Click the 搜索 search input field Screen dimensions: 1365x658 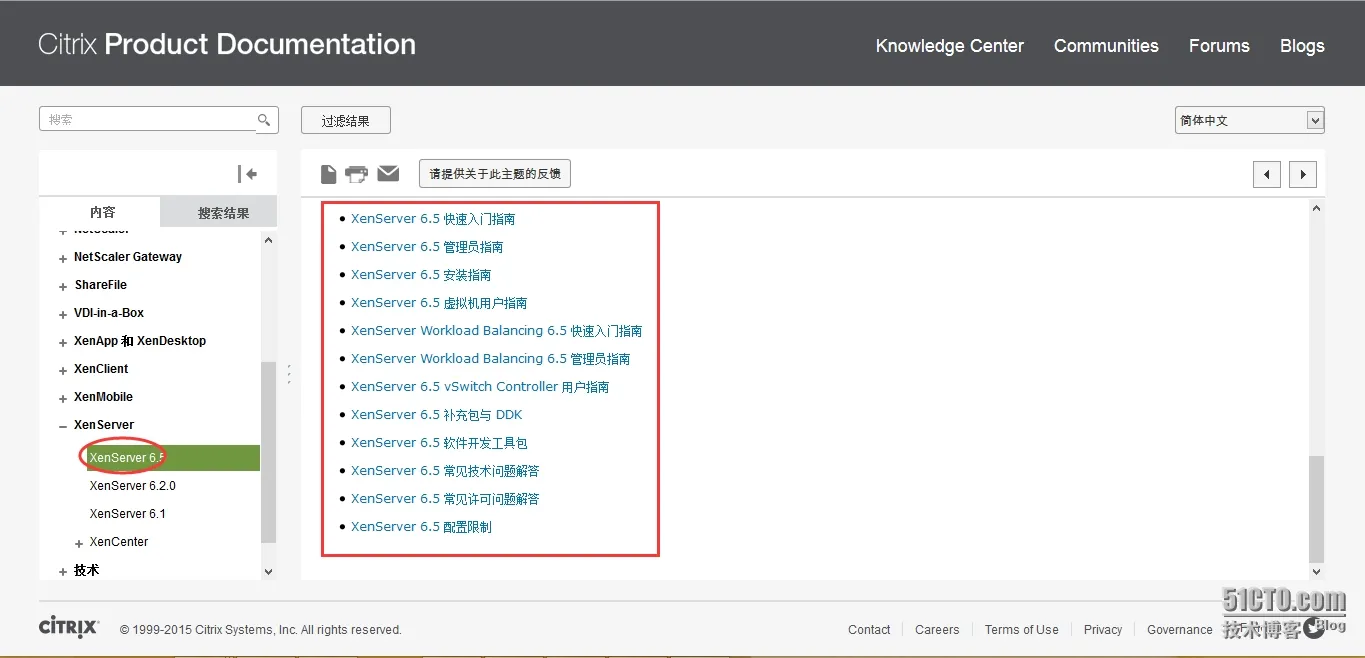pos(148,120)
